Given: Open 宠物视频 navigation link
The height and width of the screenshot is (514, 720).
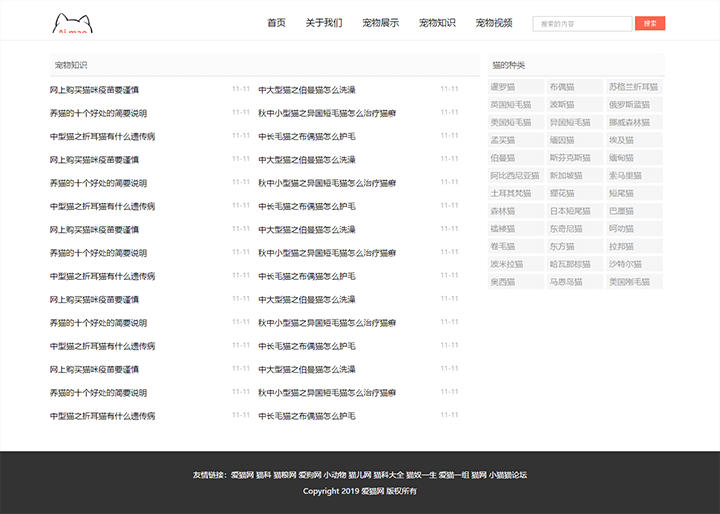Looking at the screenshot, I should pos(494,23).
